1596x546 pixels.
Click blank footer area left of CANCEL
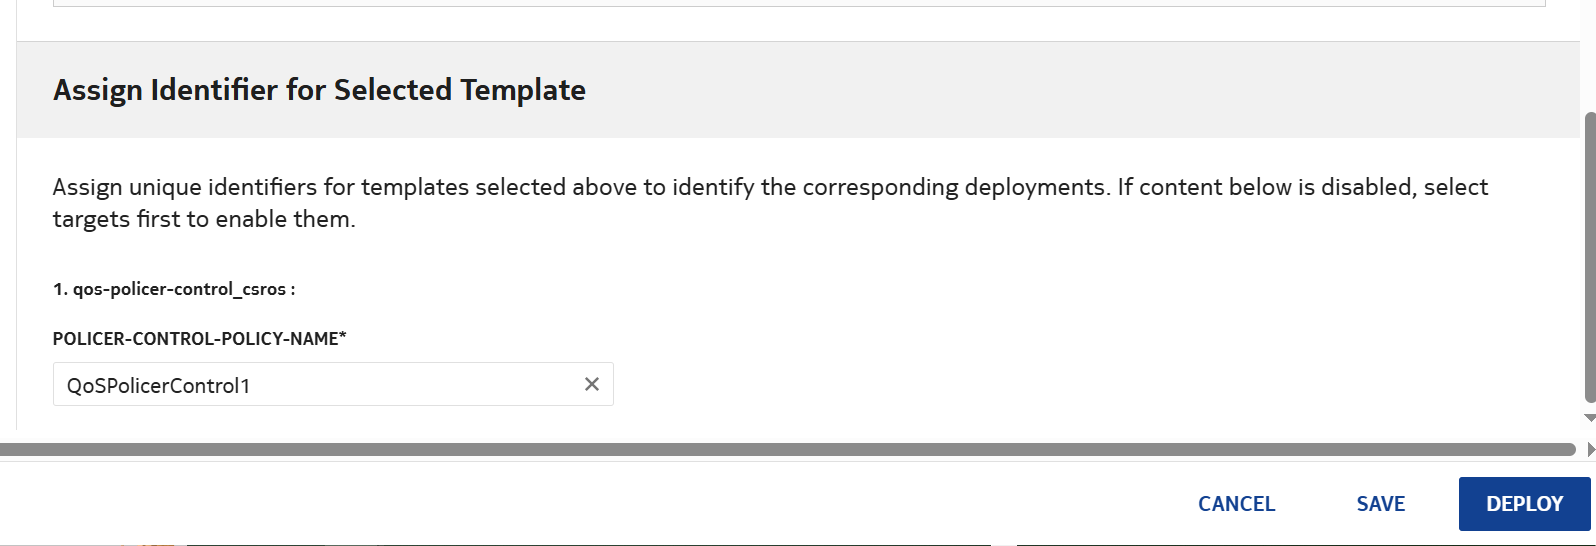pyautogui.click(x=600, y=504)
